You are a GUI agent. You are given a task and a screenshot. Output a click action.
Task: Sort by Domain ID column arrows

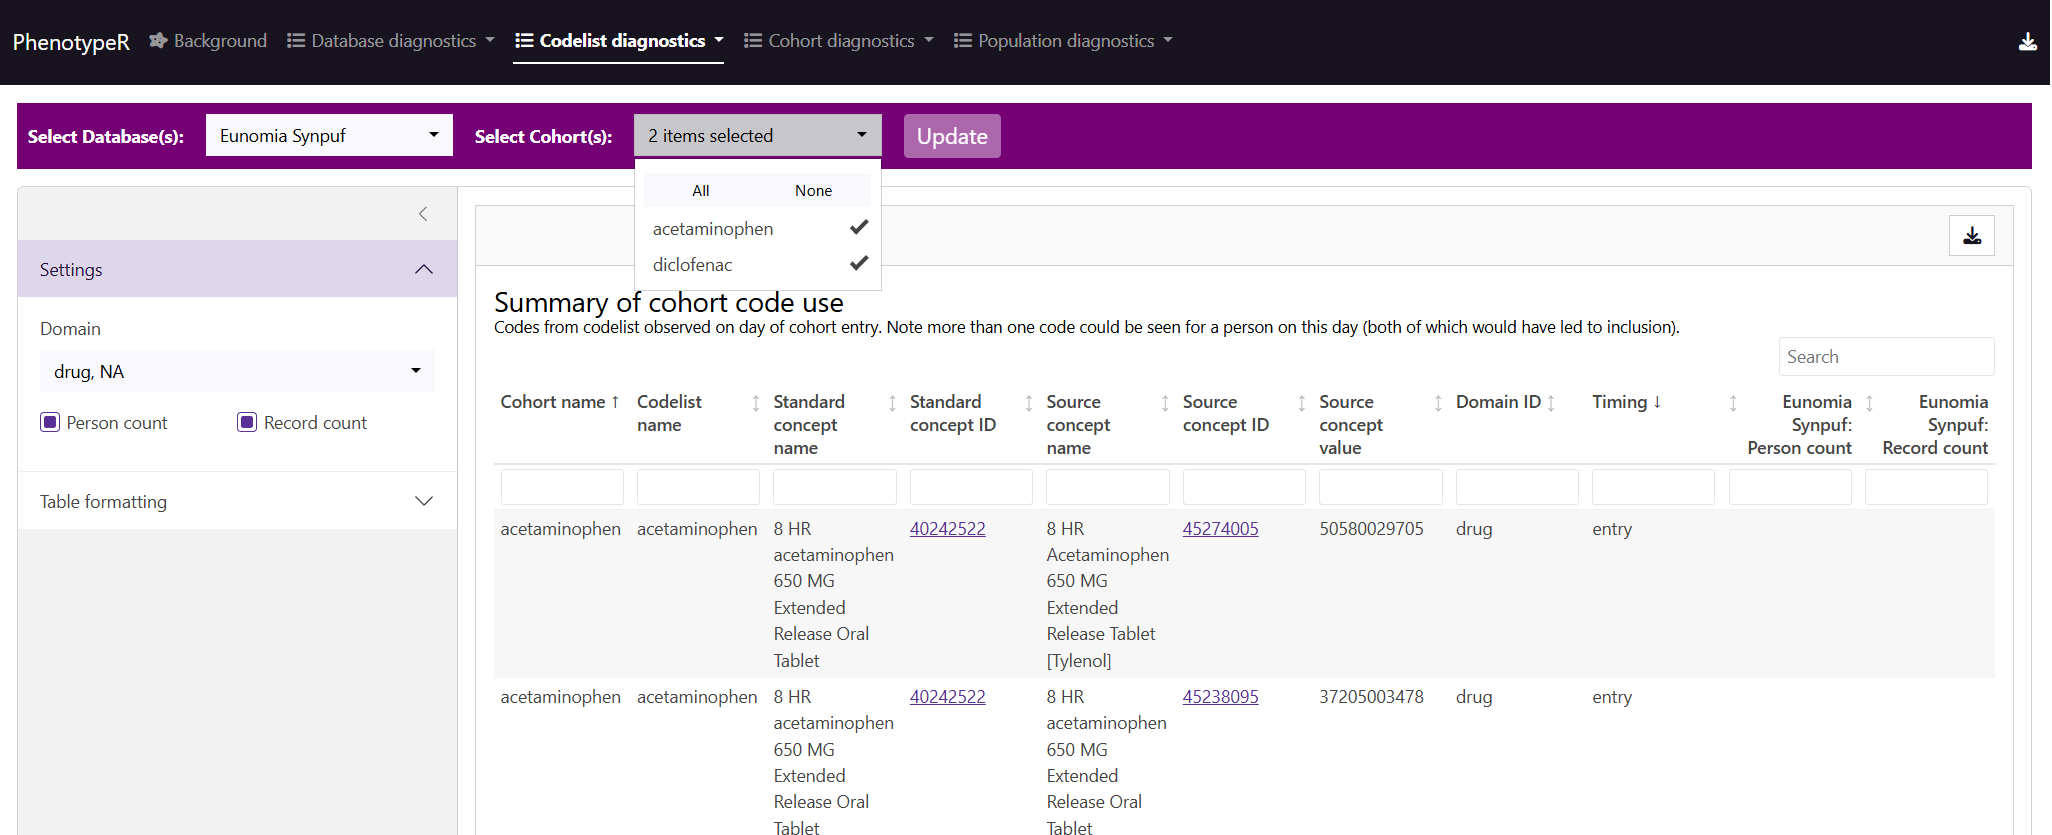coord(1551,403)
